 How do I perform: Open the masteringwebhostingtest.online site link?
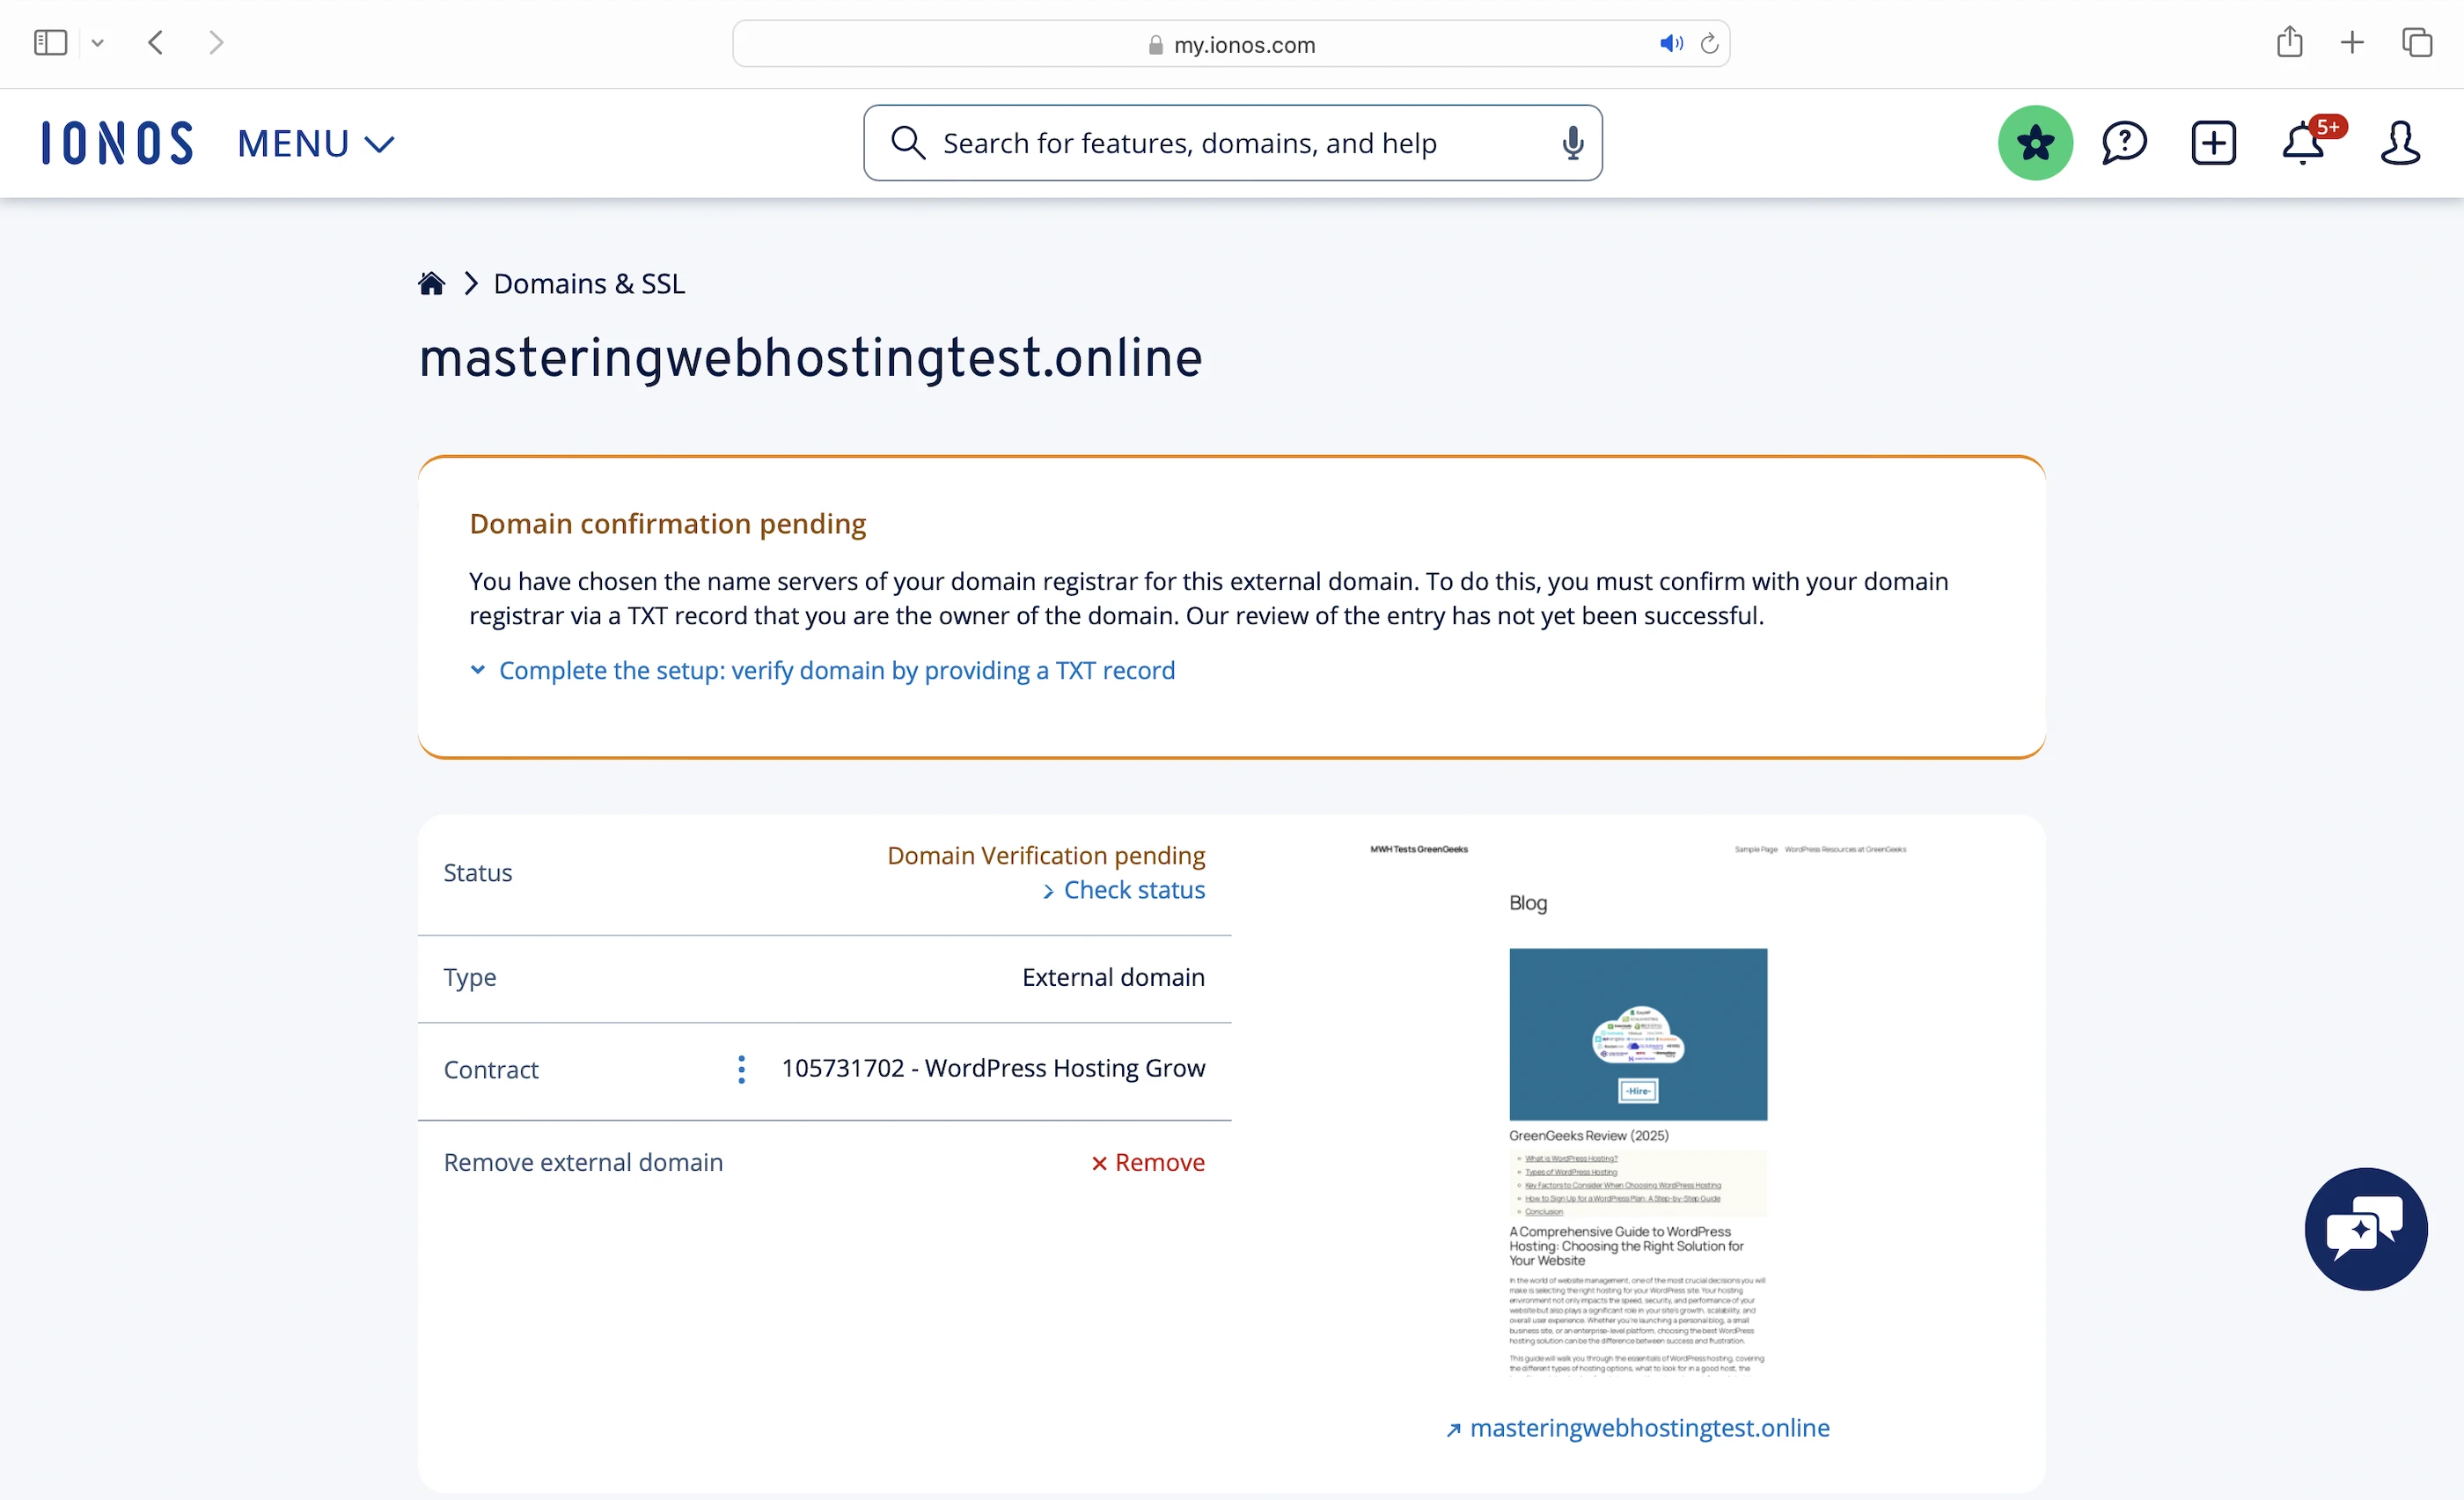[1648, 1428]
